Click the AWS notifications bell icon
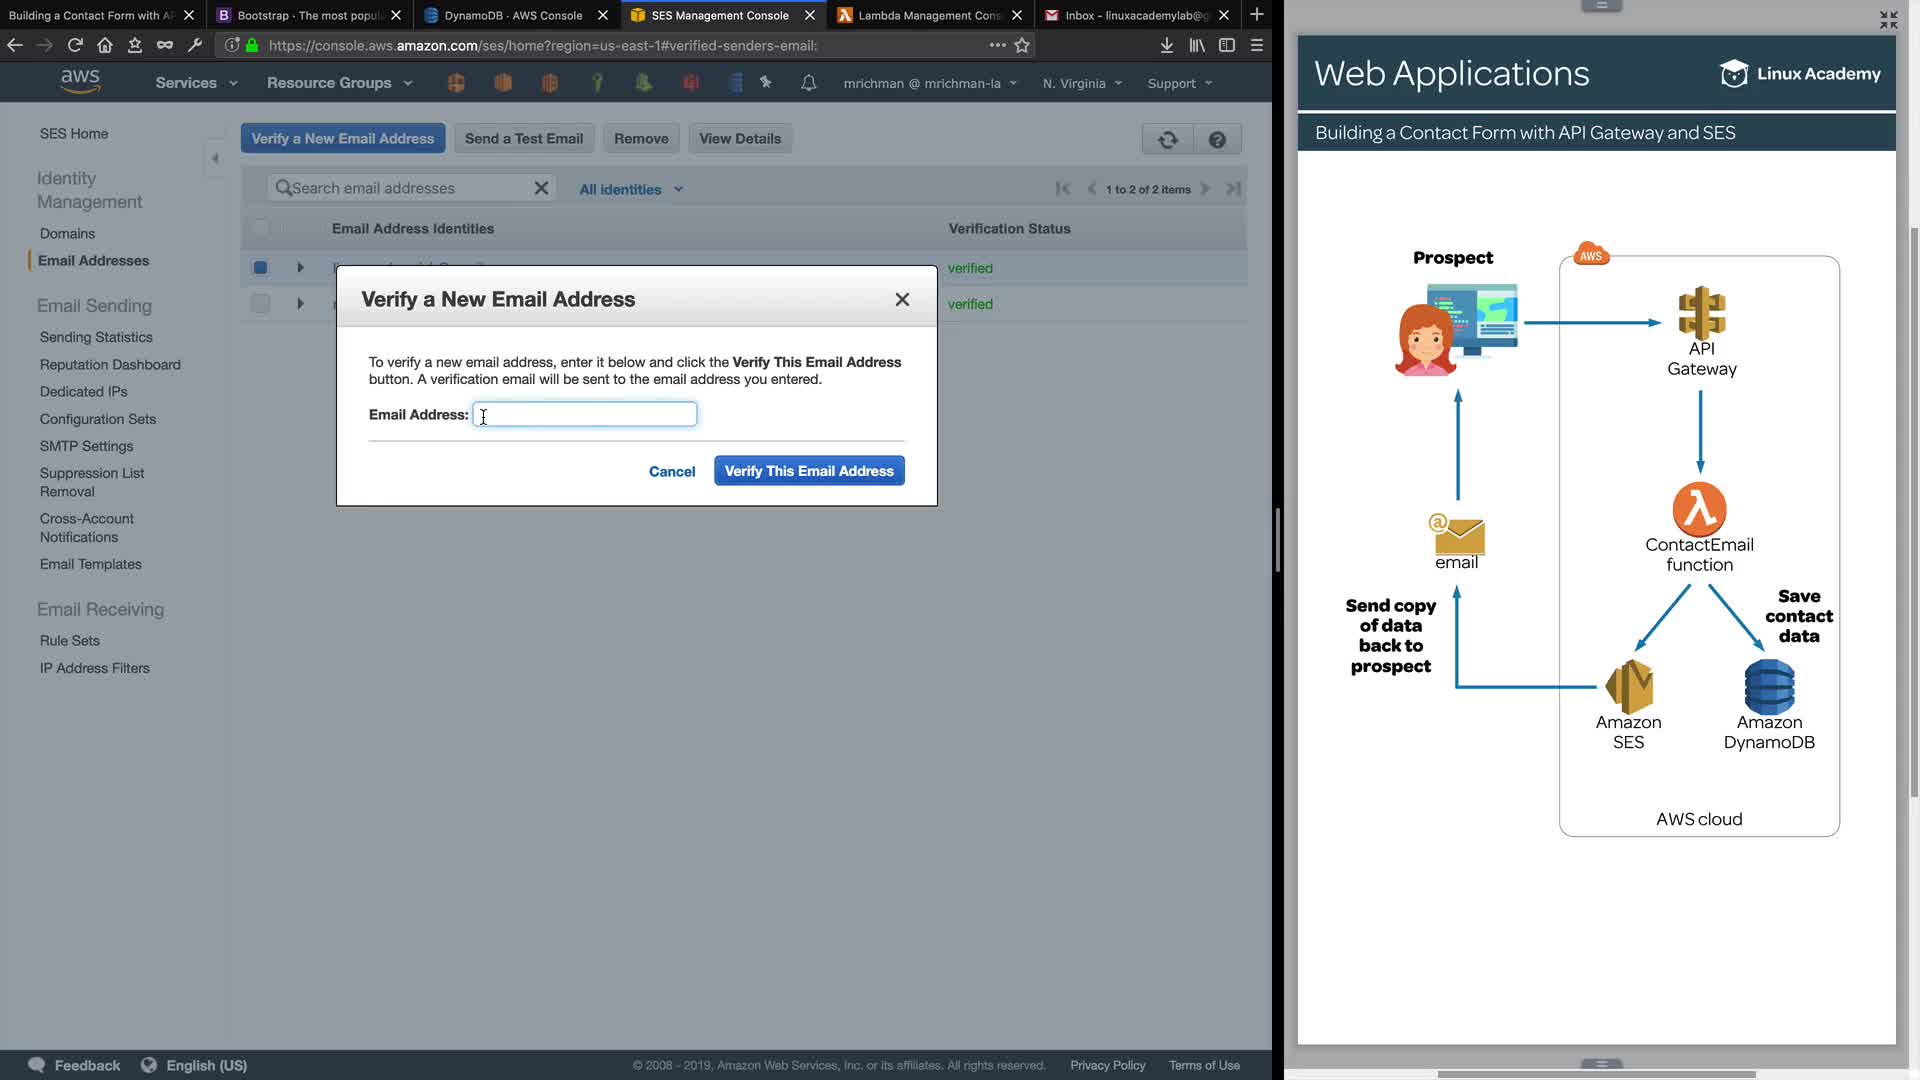Screen dimensions: 1920x1080 coord(808,83)
